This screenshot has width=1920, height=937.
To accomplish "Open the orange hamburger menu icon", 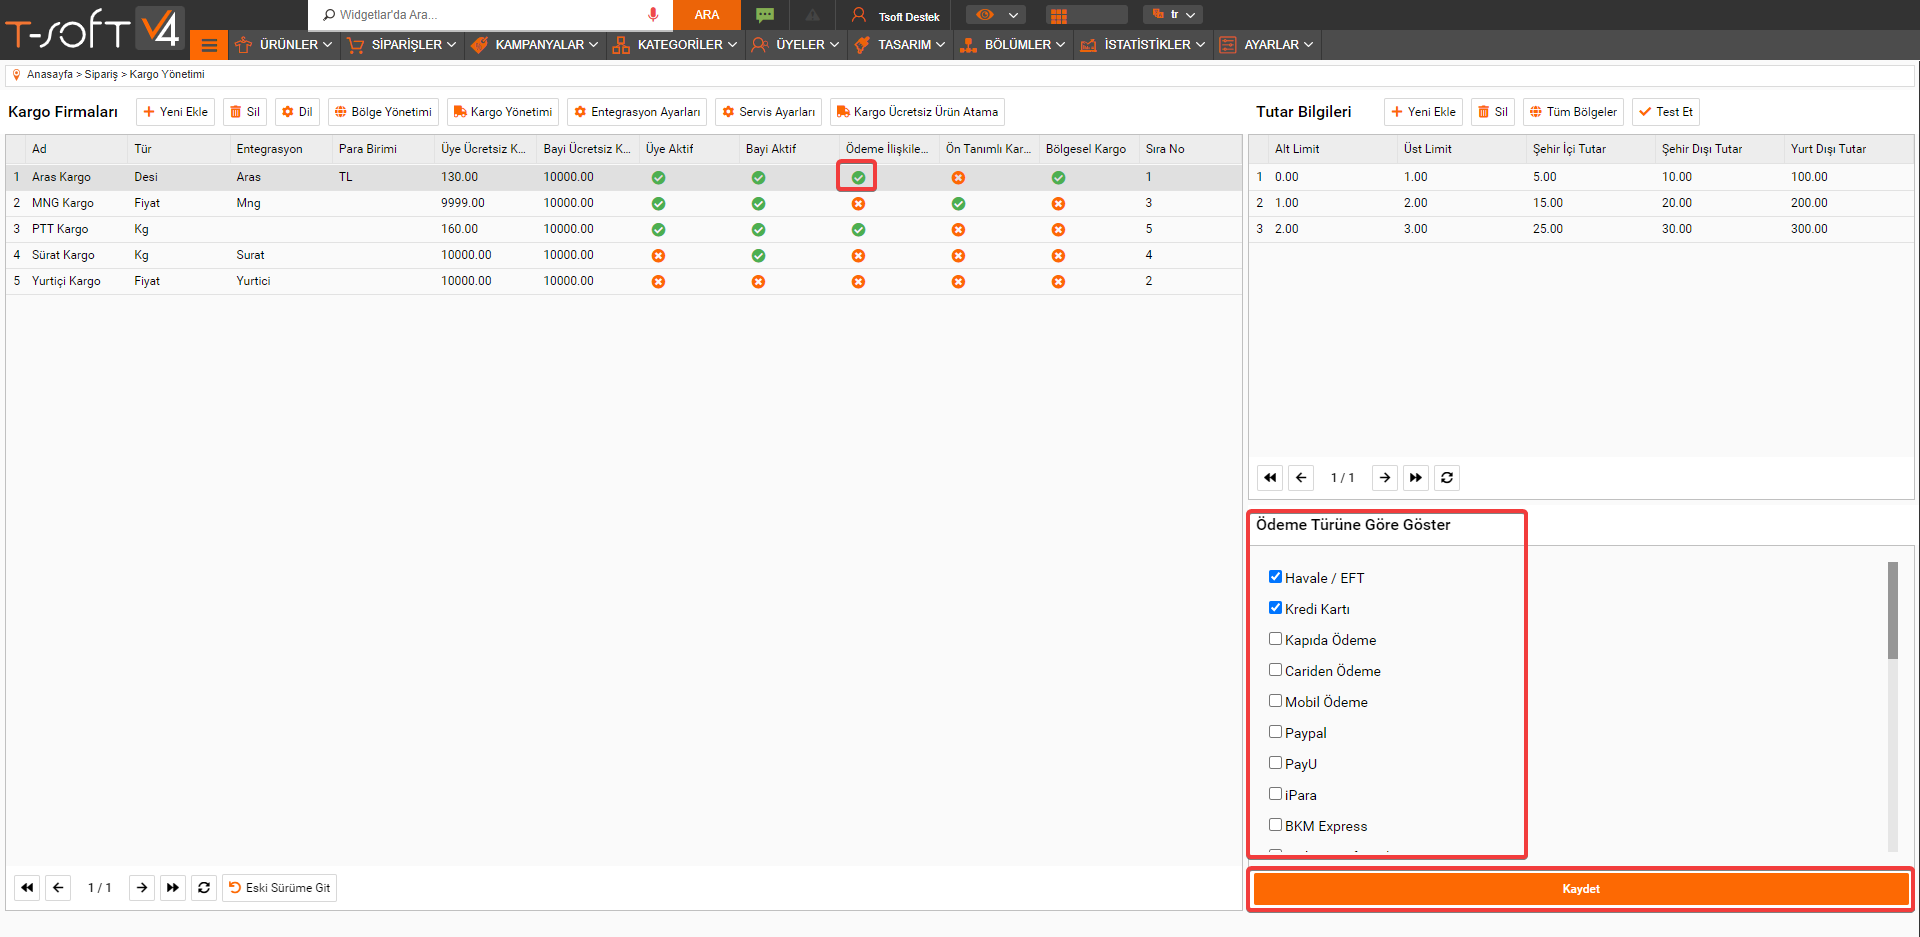I will click(x=209, y=45).
